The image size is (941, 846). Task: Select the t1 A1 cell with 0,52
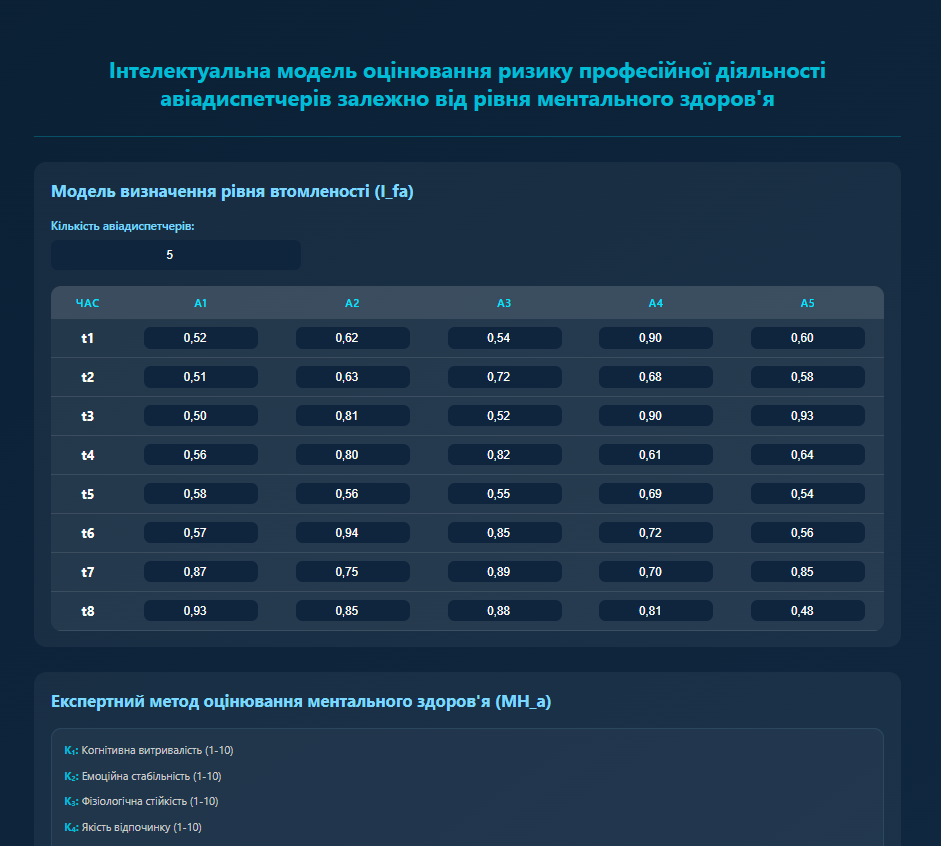[201, 338]
